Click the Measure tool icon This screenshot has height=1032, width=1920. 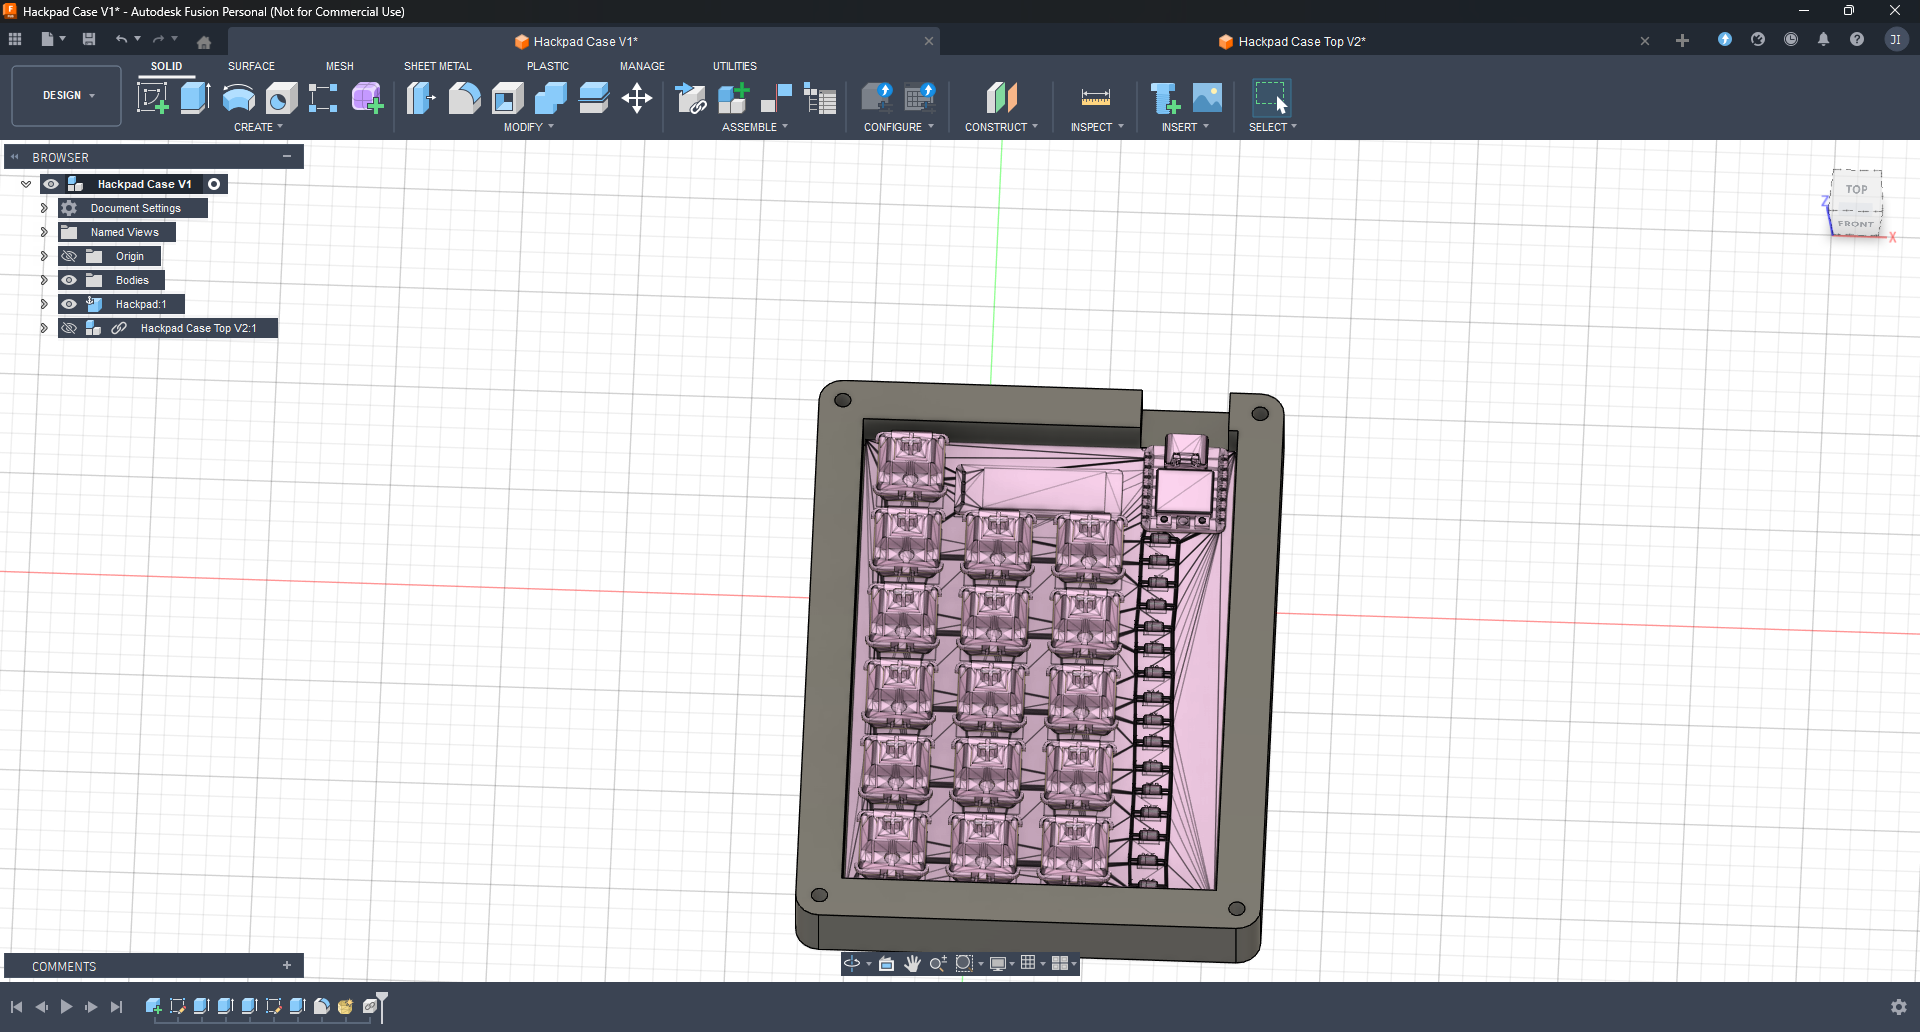click(1096, 98)
